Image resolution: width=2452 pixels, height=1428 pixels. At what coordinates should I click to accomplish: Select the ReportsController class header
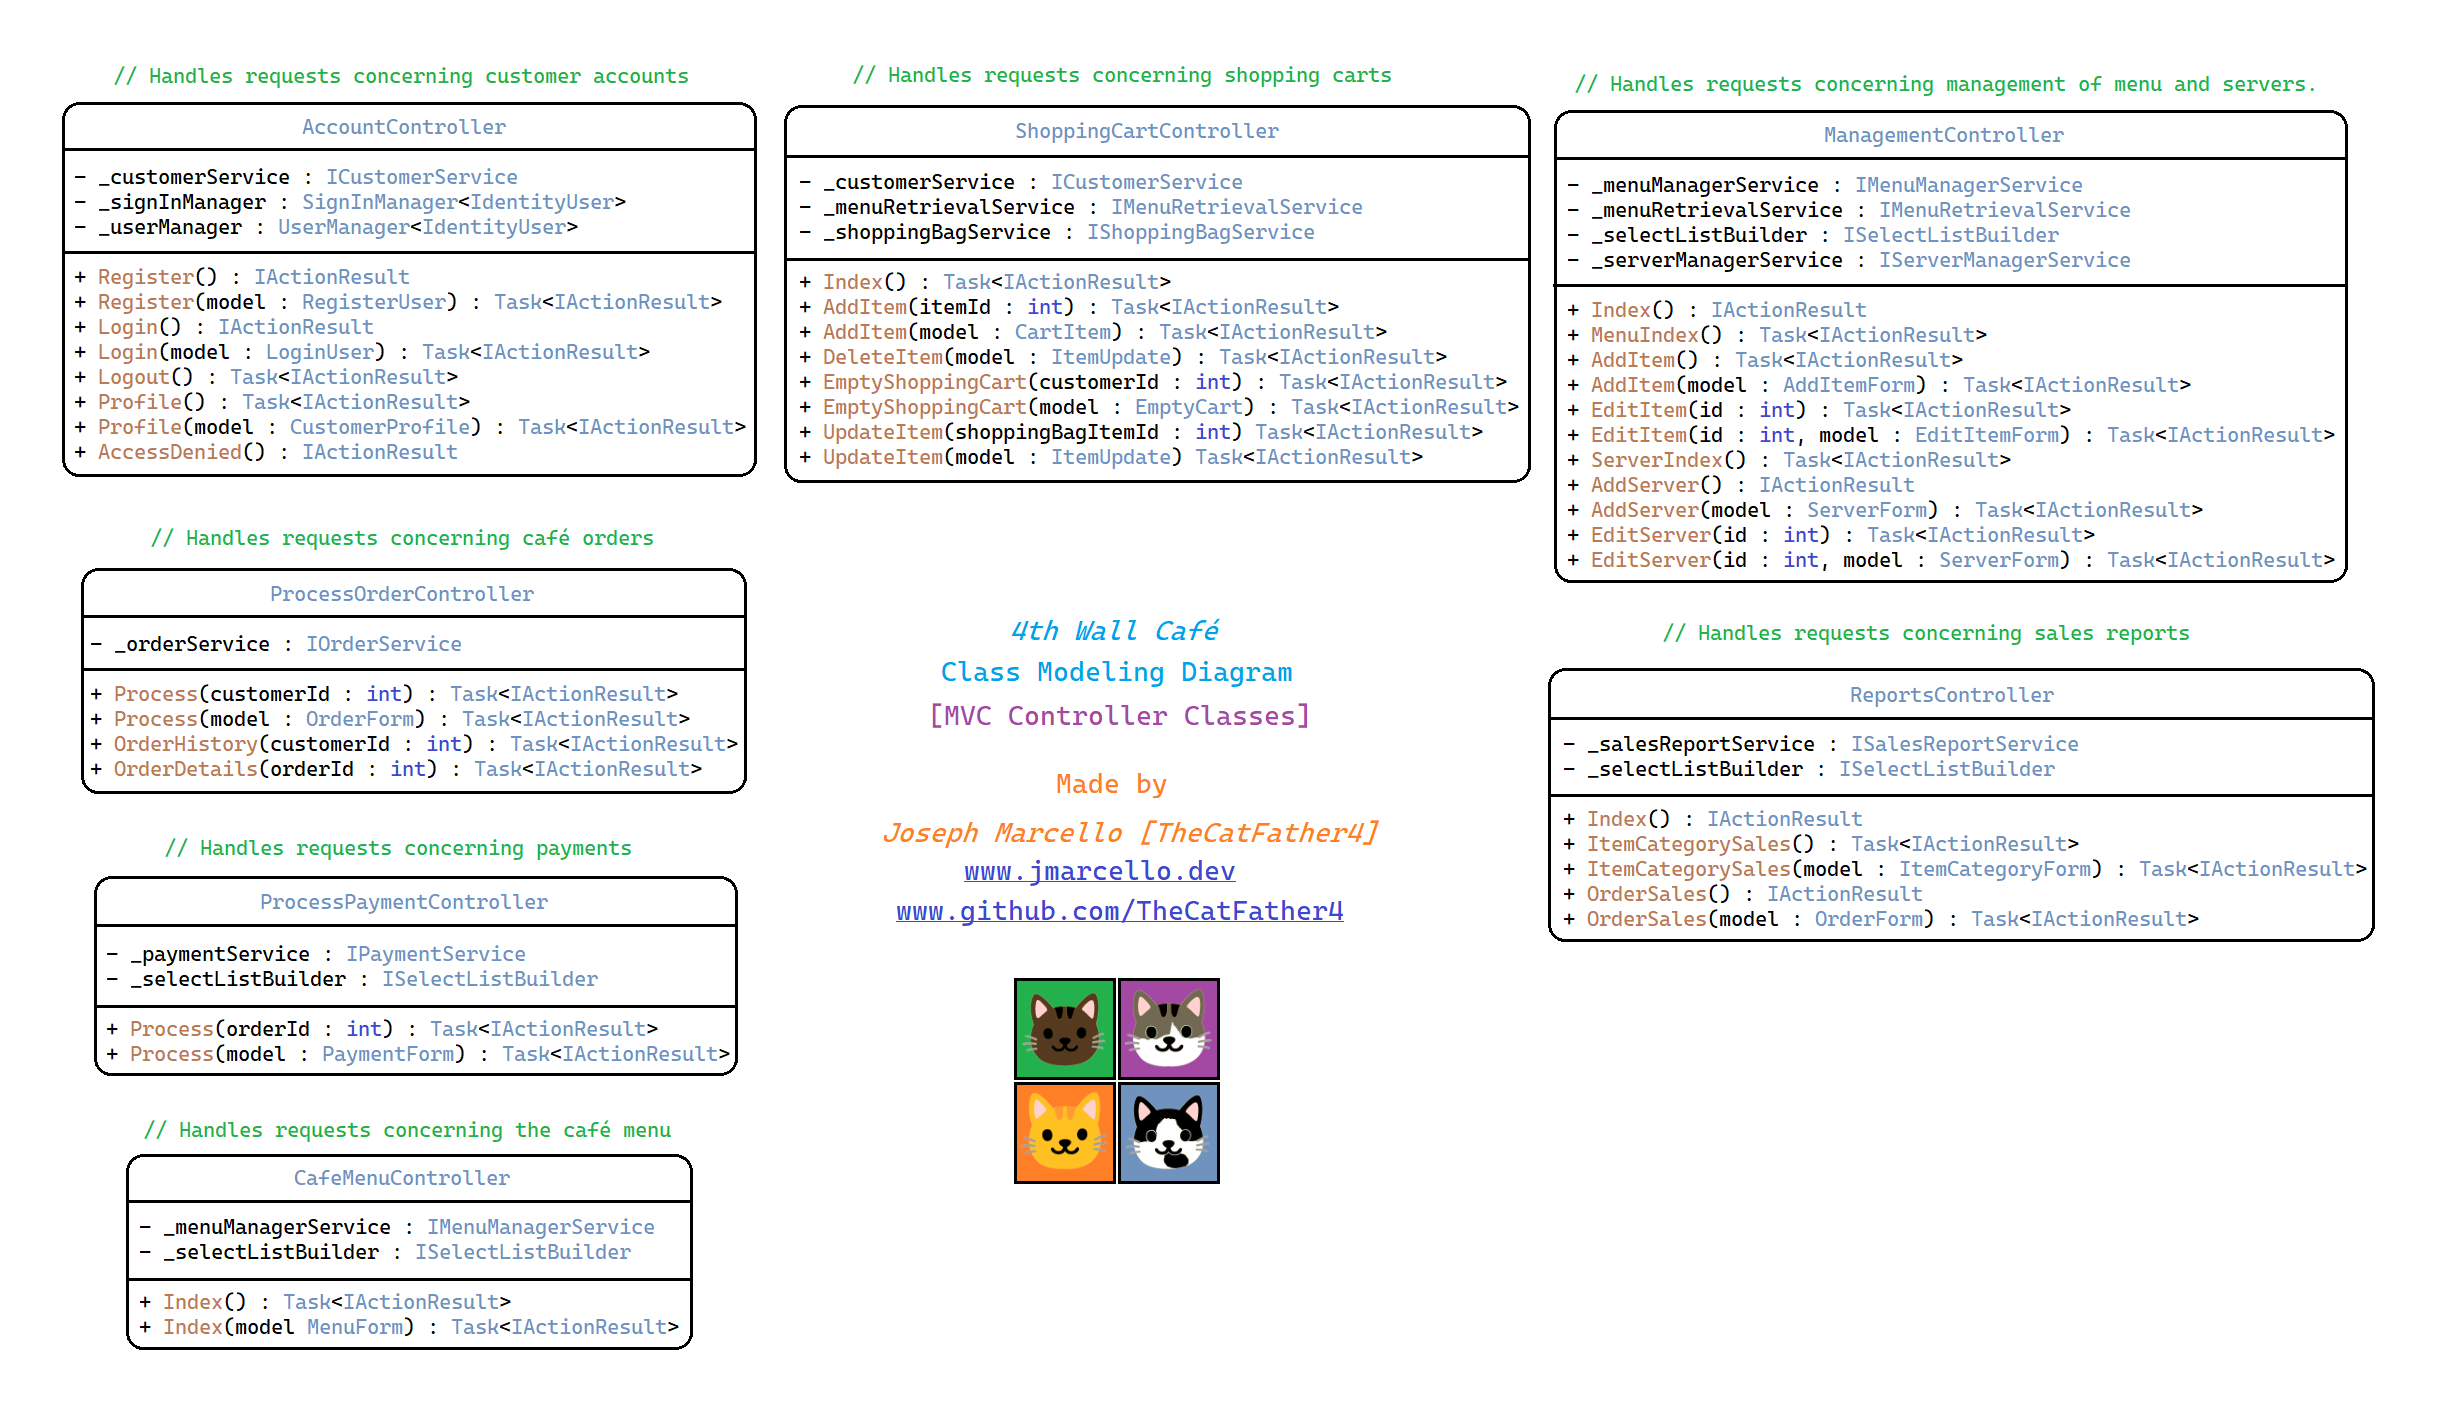pos(1950,695)
